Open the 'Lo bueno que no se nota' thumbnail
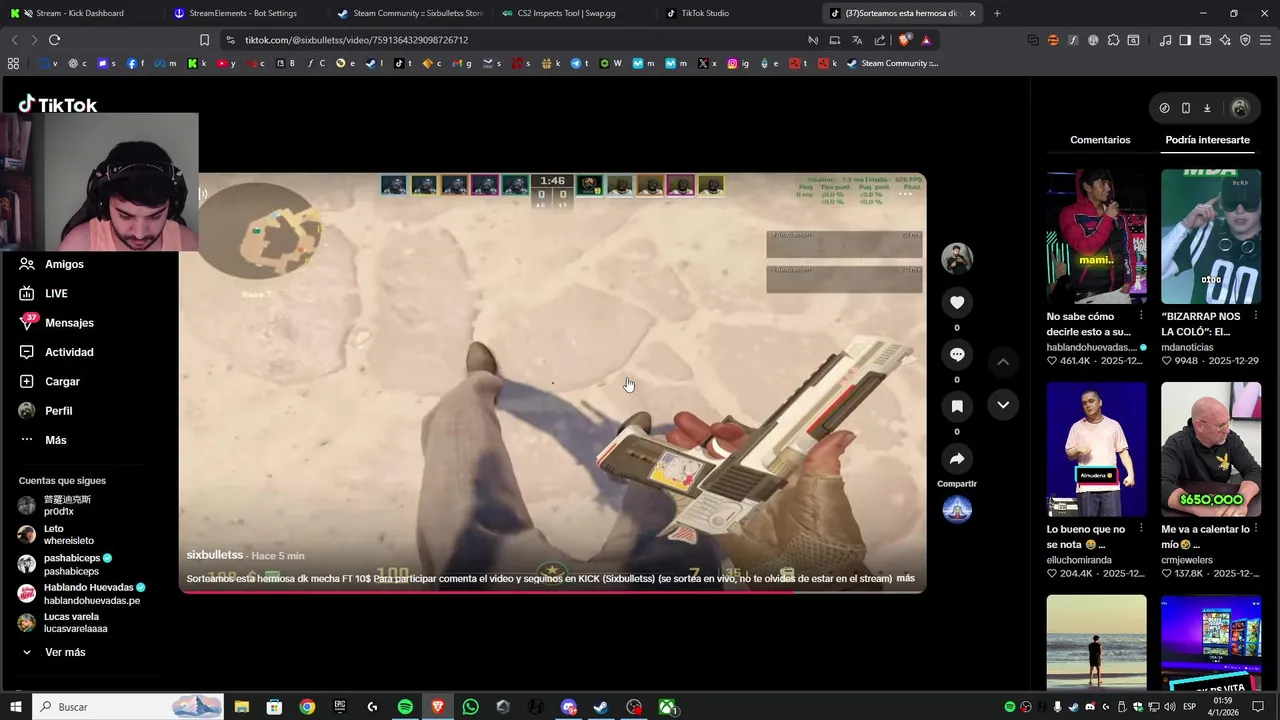1280x720 pixels. (1097, 449)
